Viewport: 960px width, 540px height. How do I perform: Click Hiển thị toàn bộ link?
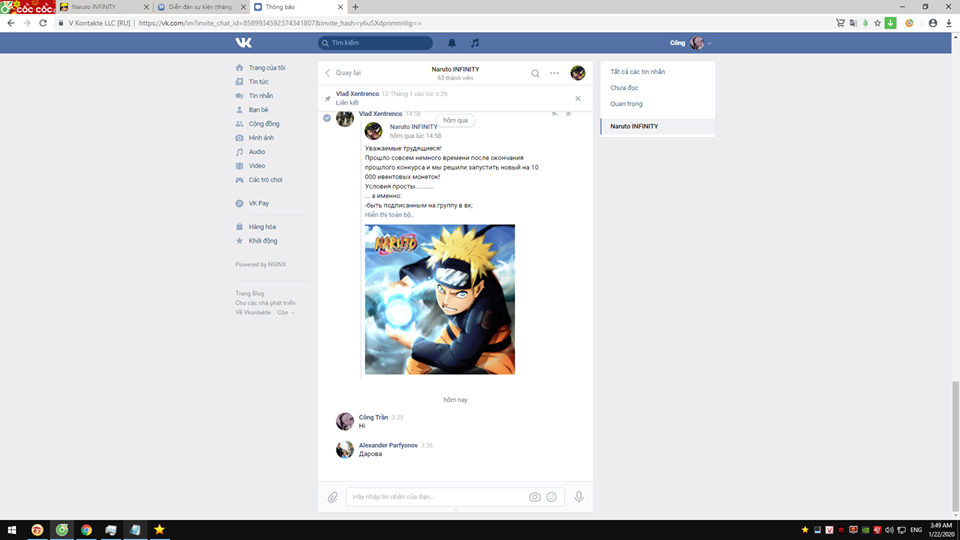pyautogui.click(x=389, y=215)
